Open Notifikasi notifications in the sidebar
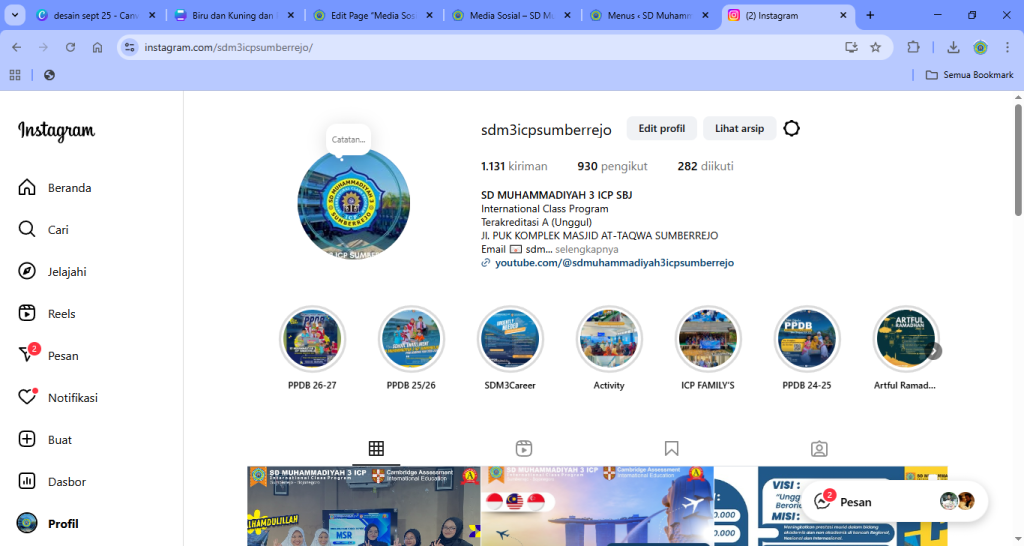The height and width of the screenshot is (546, 1024). coord(59,398)
